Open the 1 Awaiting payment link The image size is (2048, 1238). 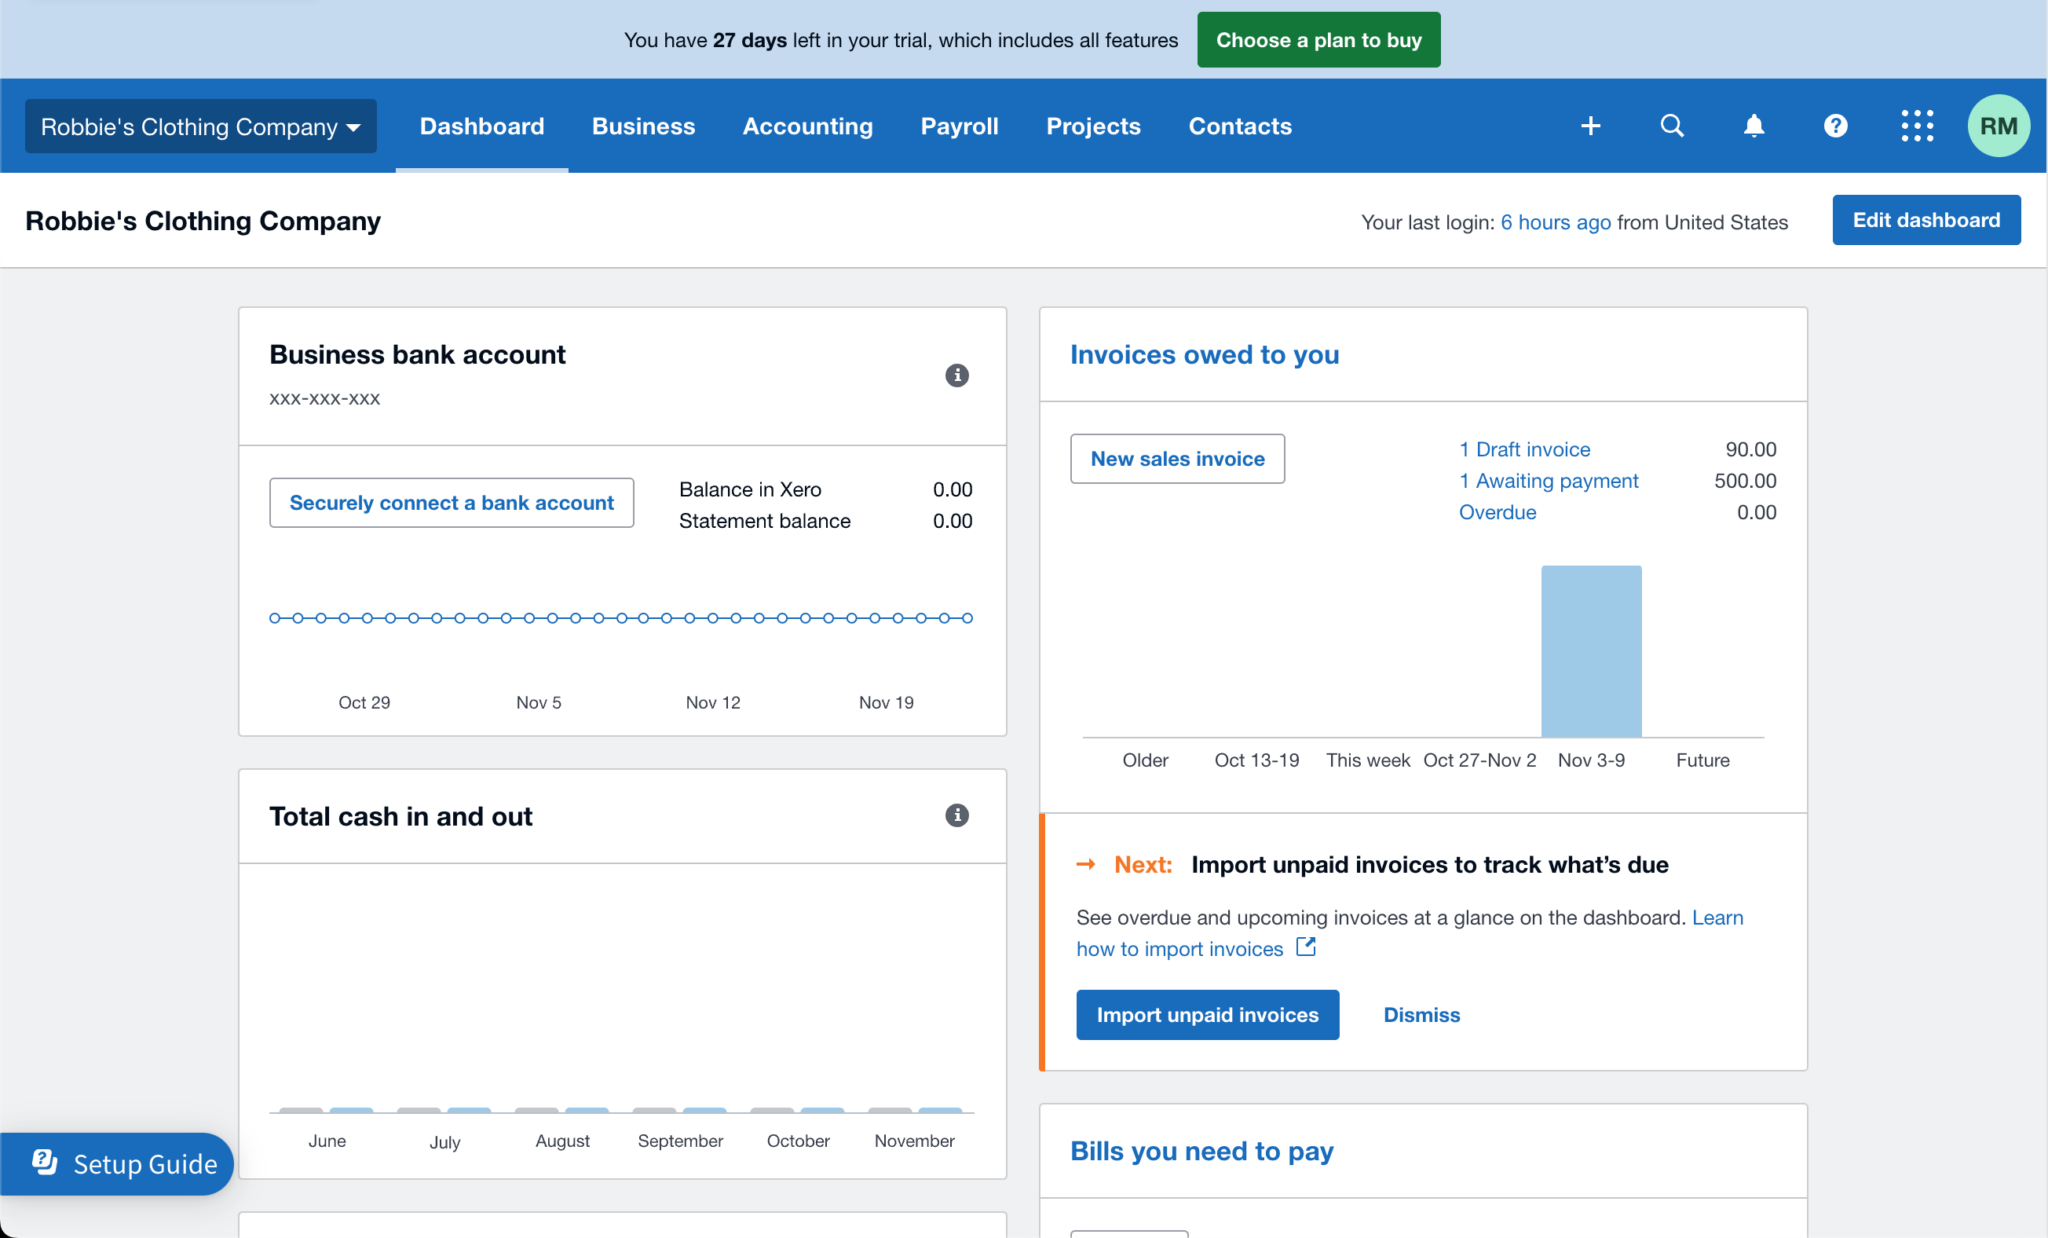(x=1548, y=481)
